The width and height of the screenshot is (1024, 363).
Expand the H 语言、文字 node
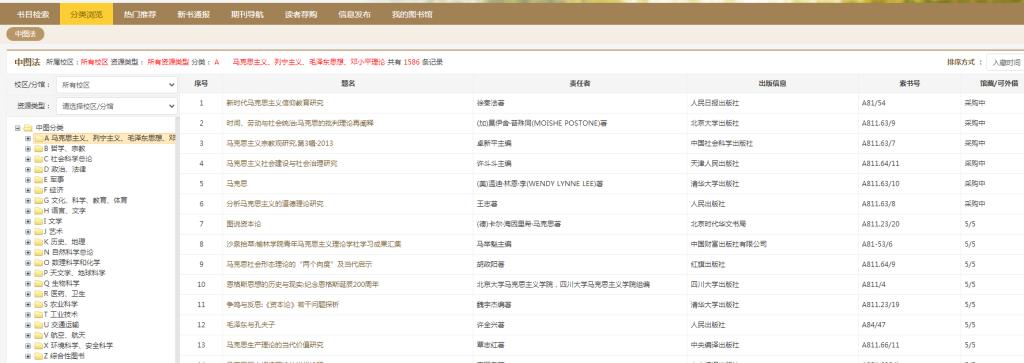click(28, 211)
